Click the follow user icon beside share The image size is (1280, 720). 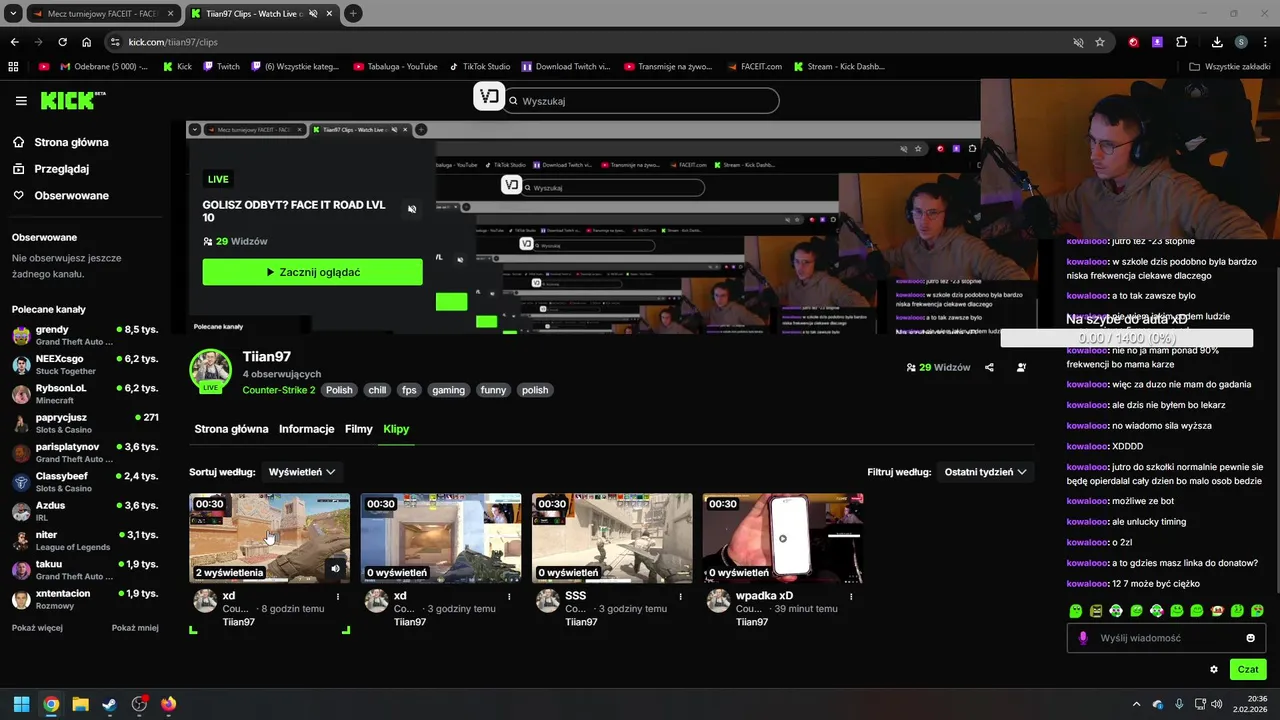point(1021,367)
